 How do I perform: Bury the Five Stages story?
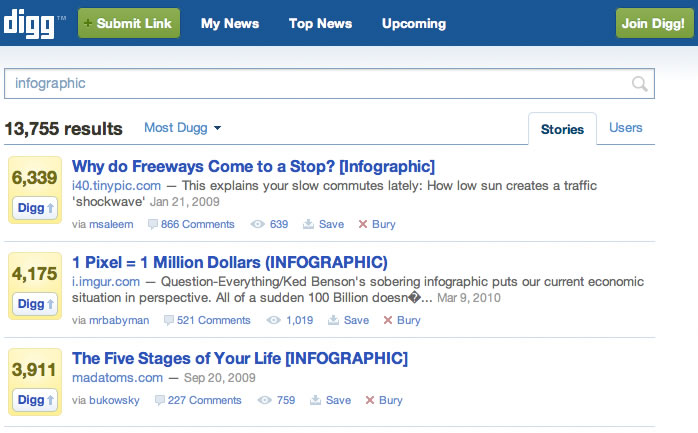[x=384, y=400]
